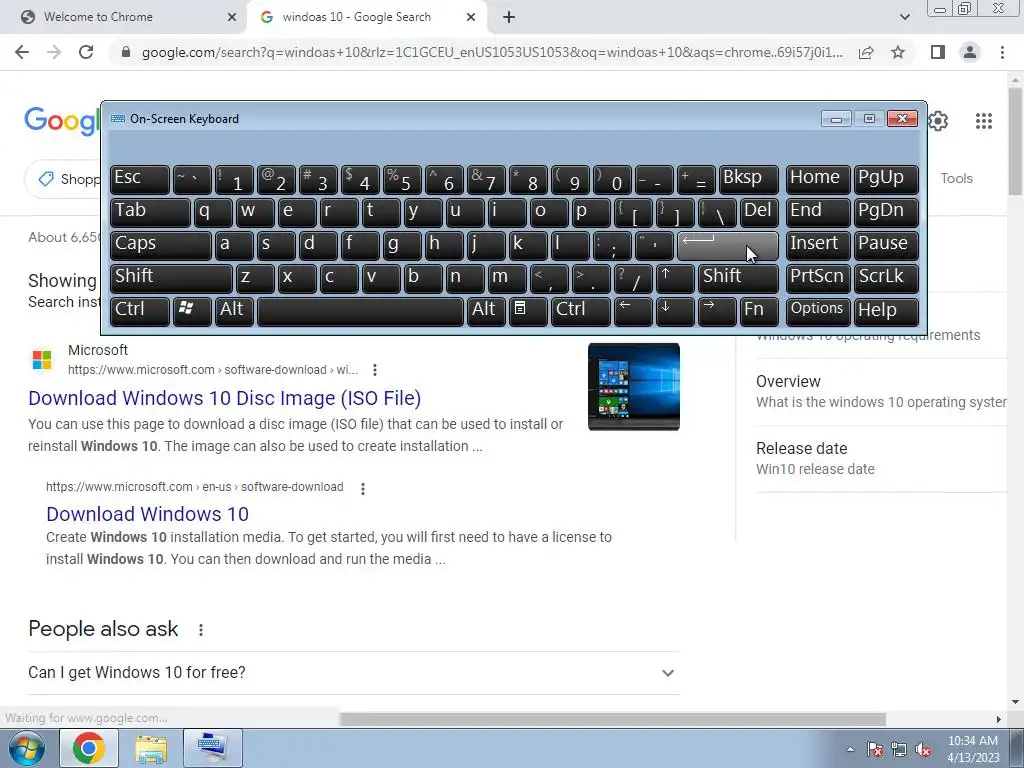Open the Windows Start menu

coord(27,748)
